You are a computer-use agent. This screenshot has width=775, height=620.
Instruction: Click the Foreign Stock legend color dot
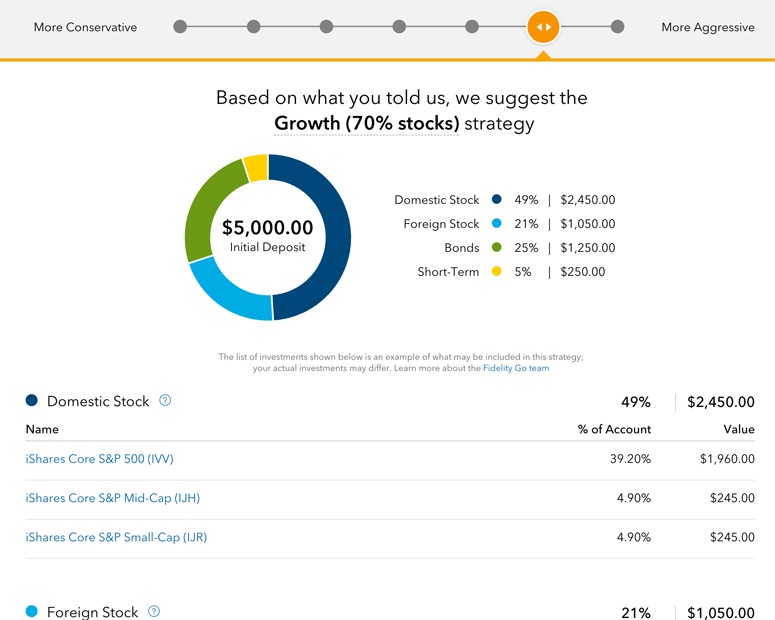click(x=497, y=223)
